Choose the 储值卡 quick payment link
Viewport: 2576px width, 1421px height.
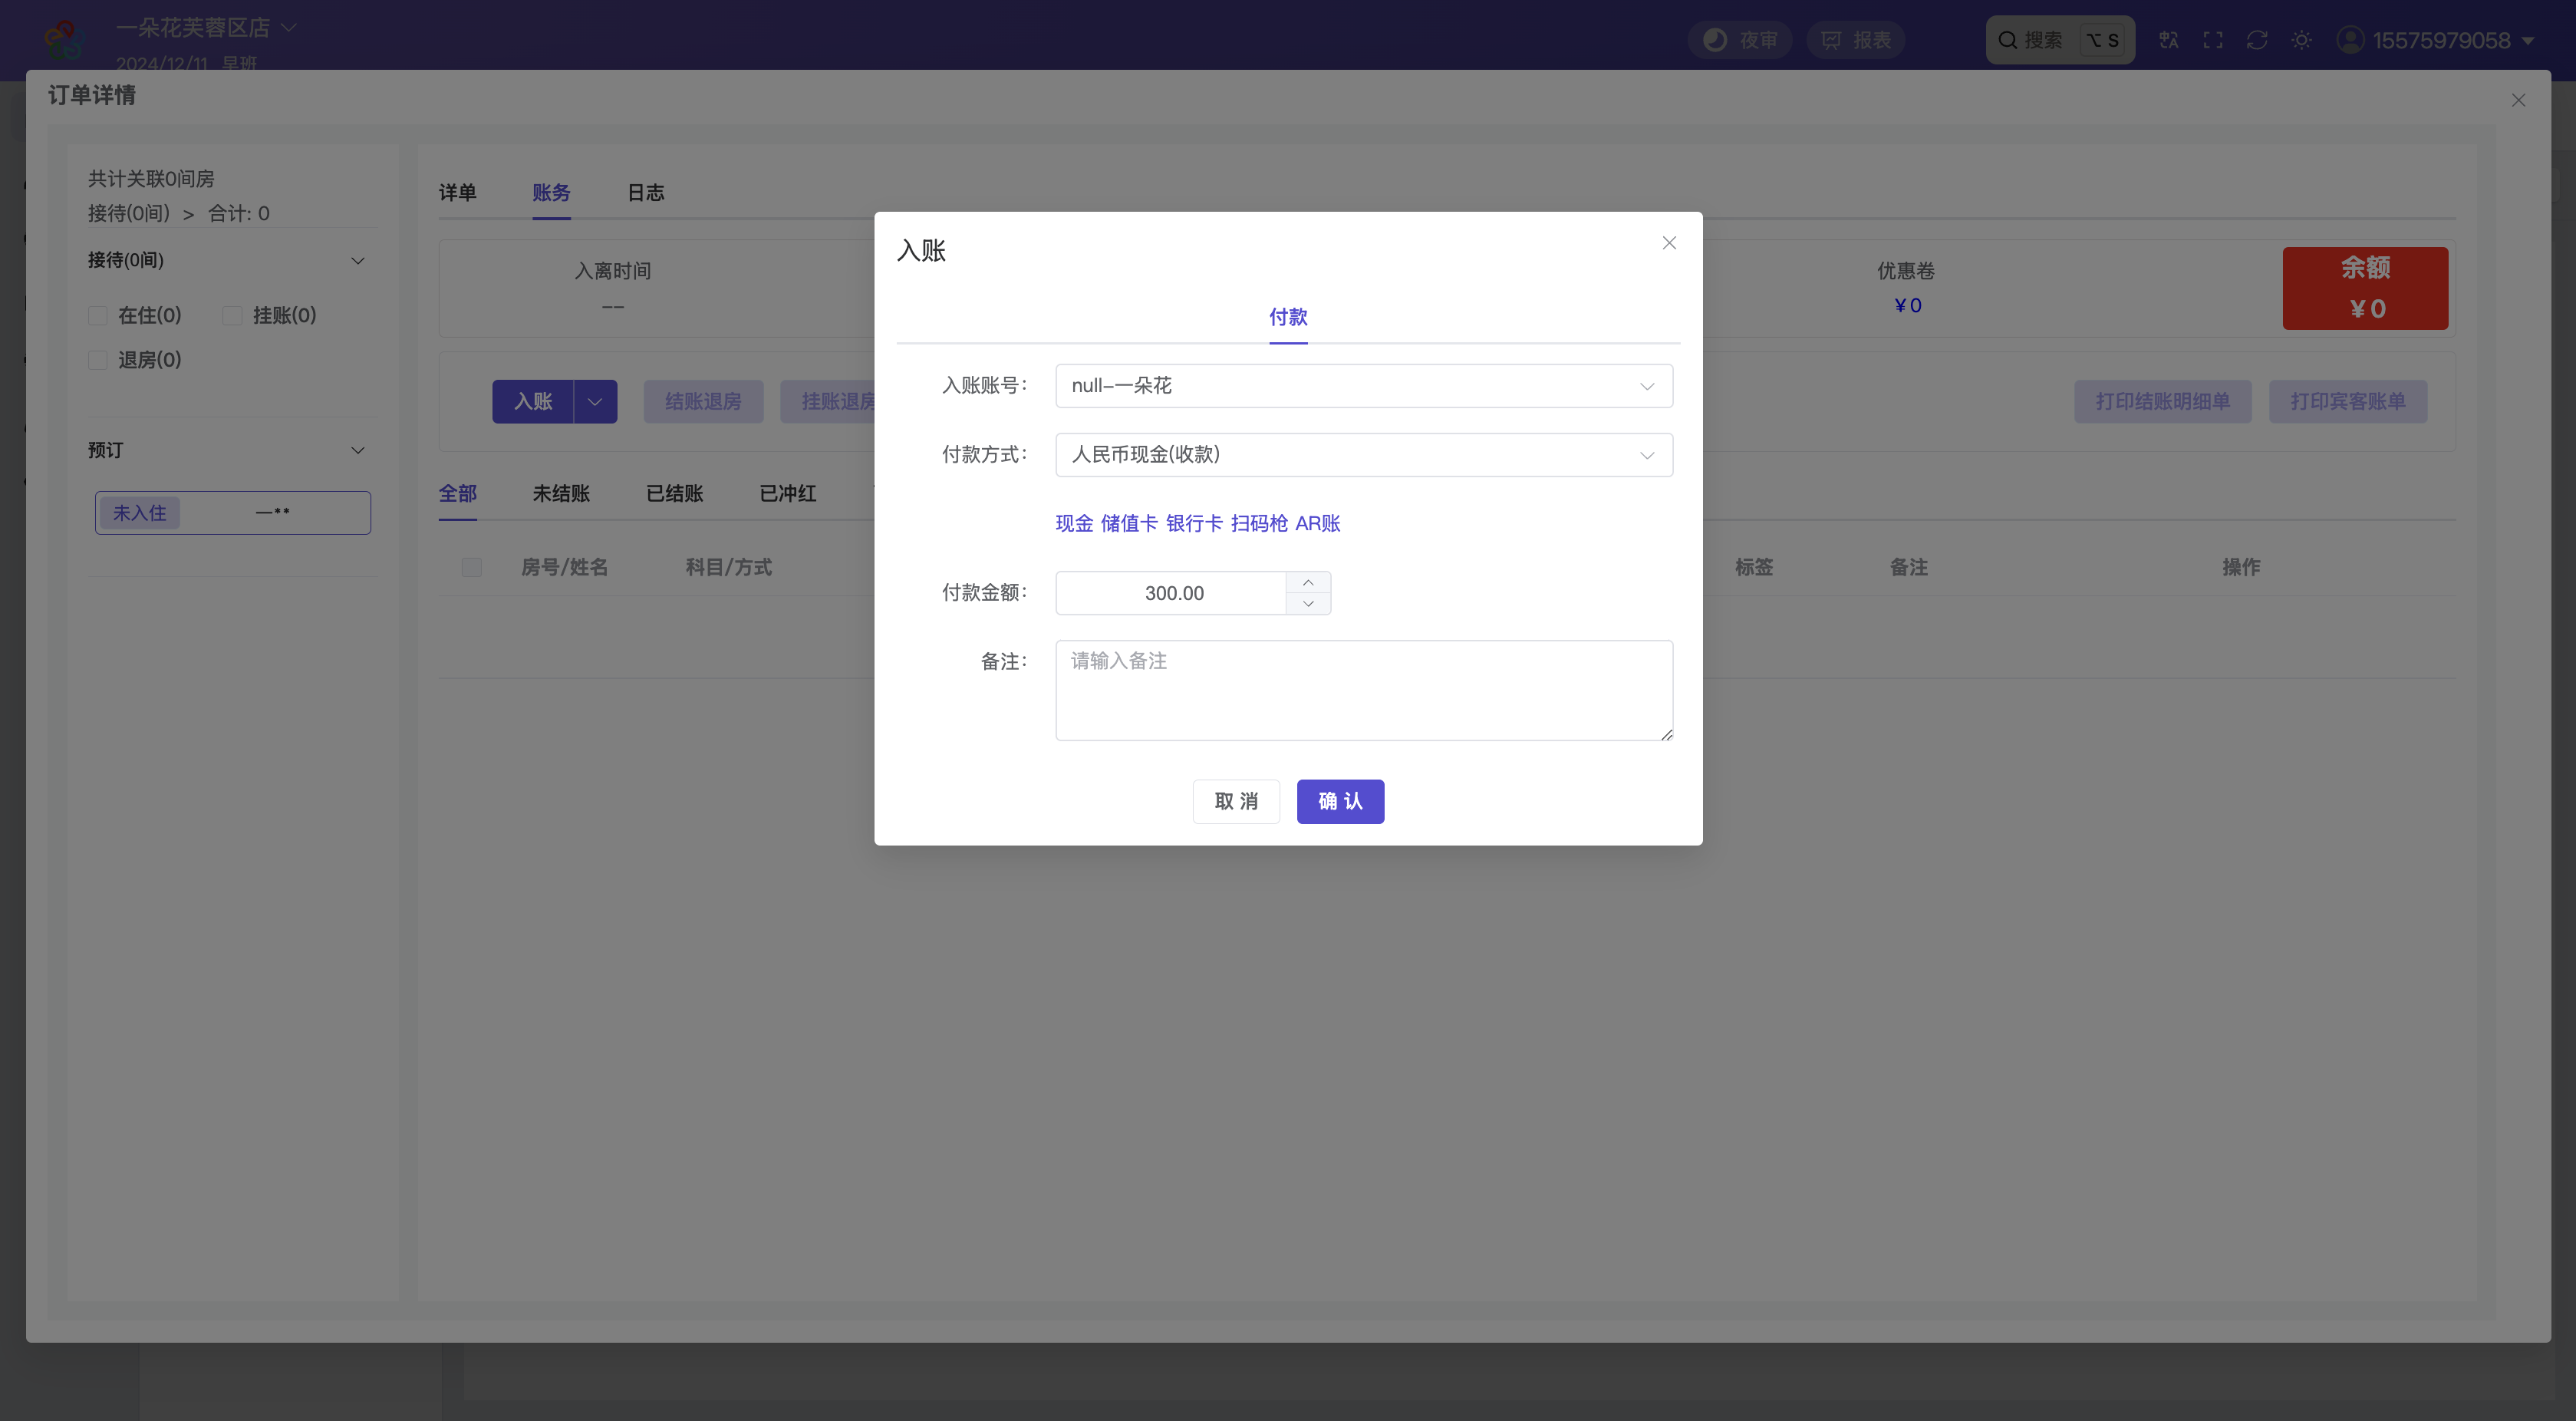(1129, 524)
